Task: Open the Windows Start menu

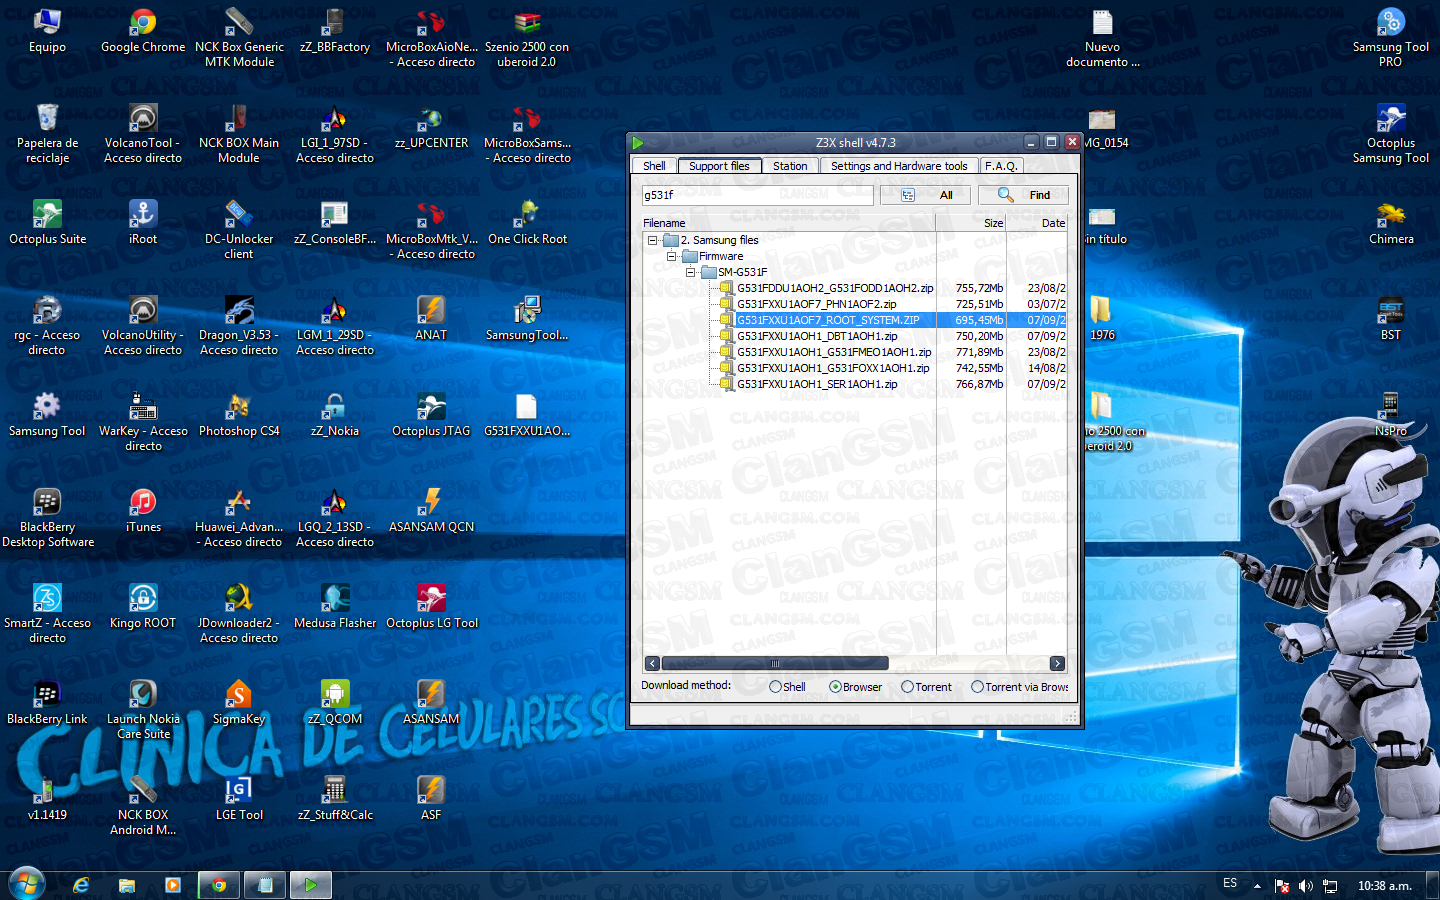Action: [27, 884]
